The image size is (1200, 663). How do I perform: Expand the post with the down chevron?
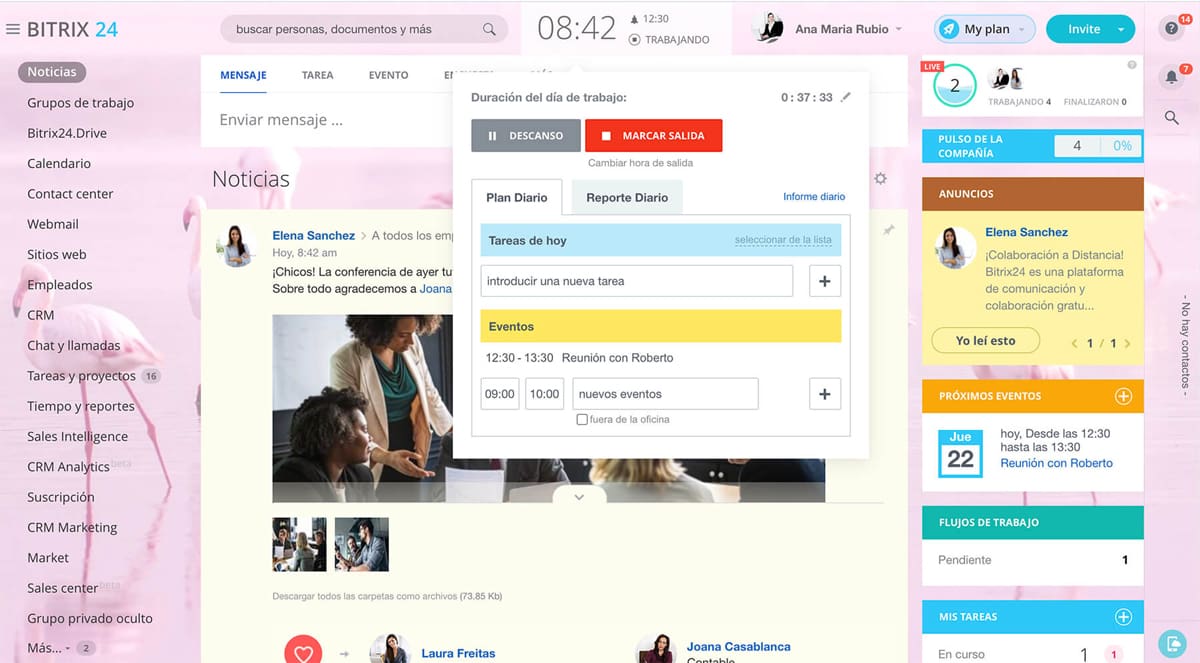pyautogui.click(x=579, y=497)
